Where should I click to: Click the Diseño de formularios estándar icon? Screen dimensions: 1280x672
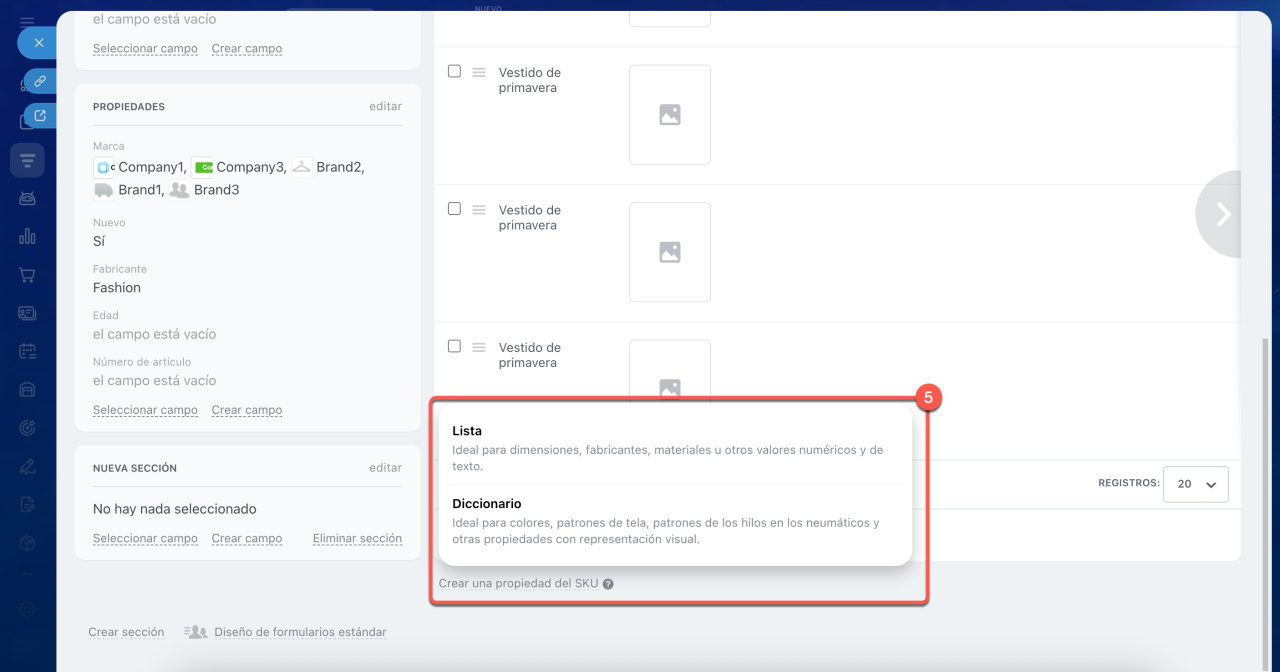pyautogui.click(x=196, y=632)
